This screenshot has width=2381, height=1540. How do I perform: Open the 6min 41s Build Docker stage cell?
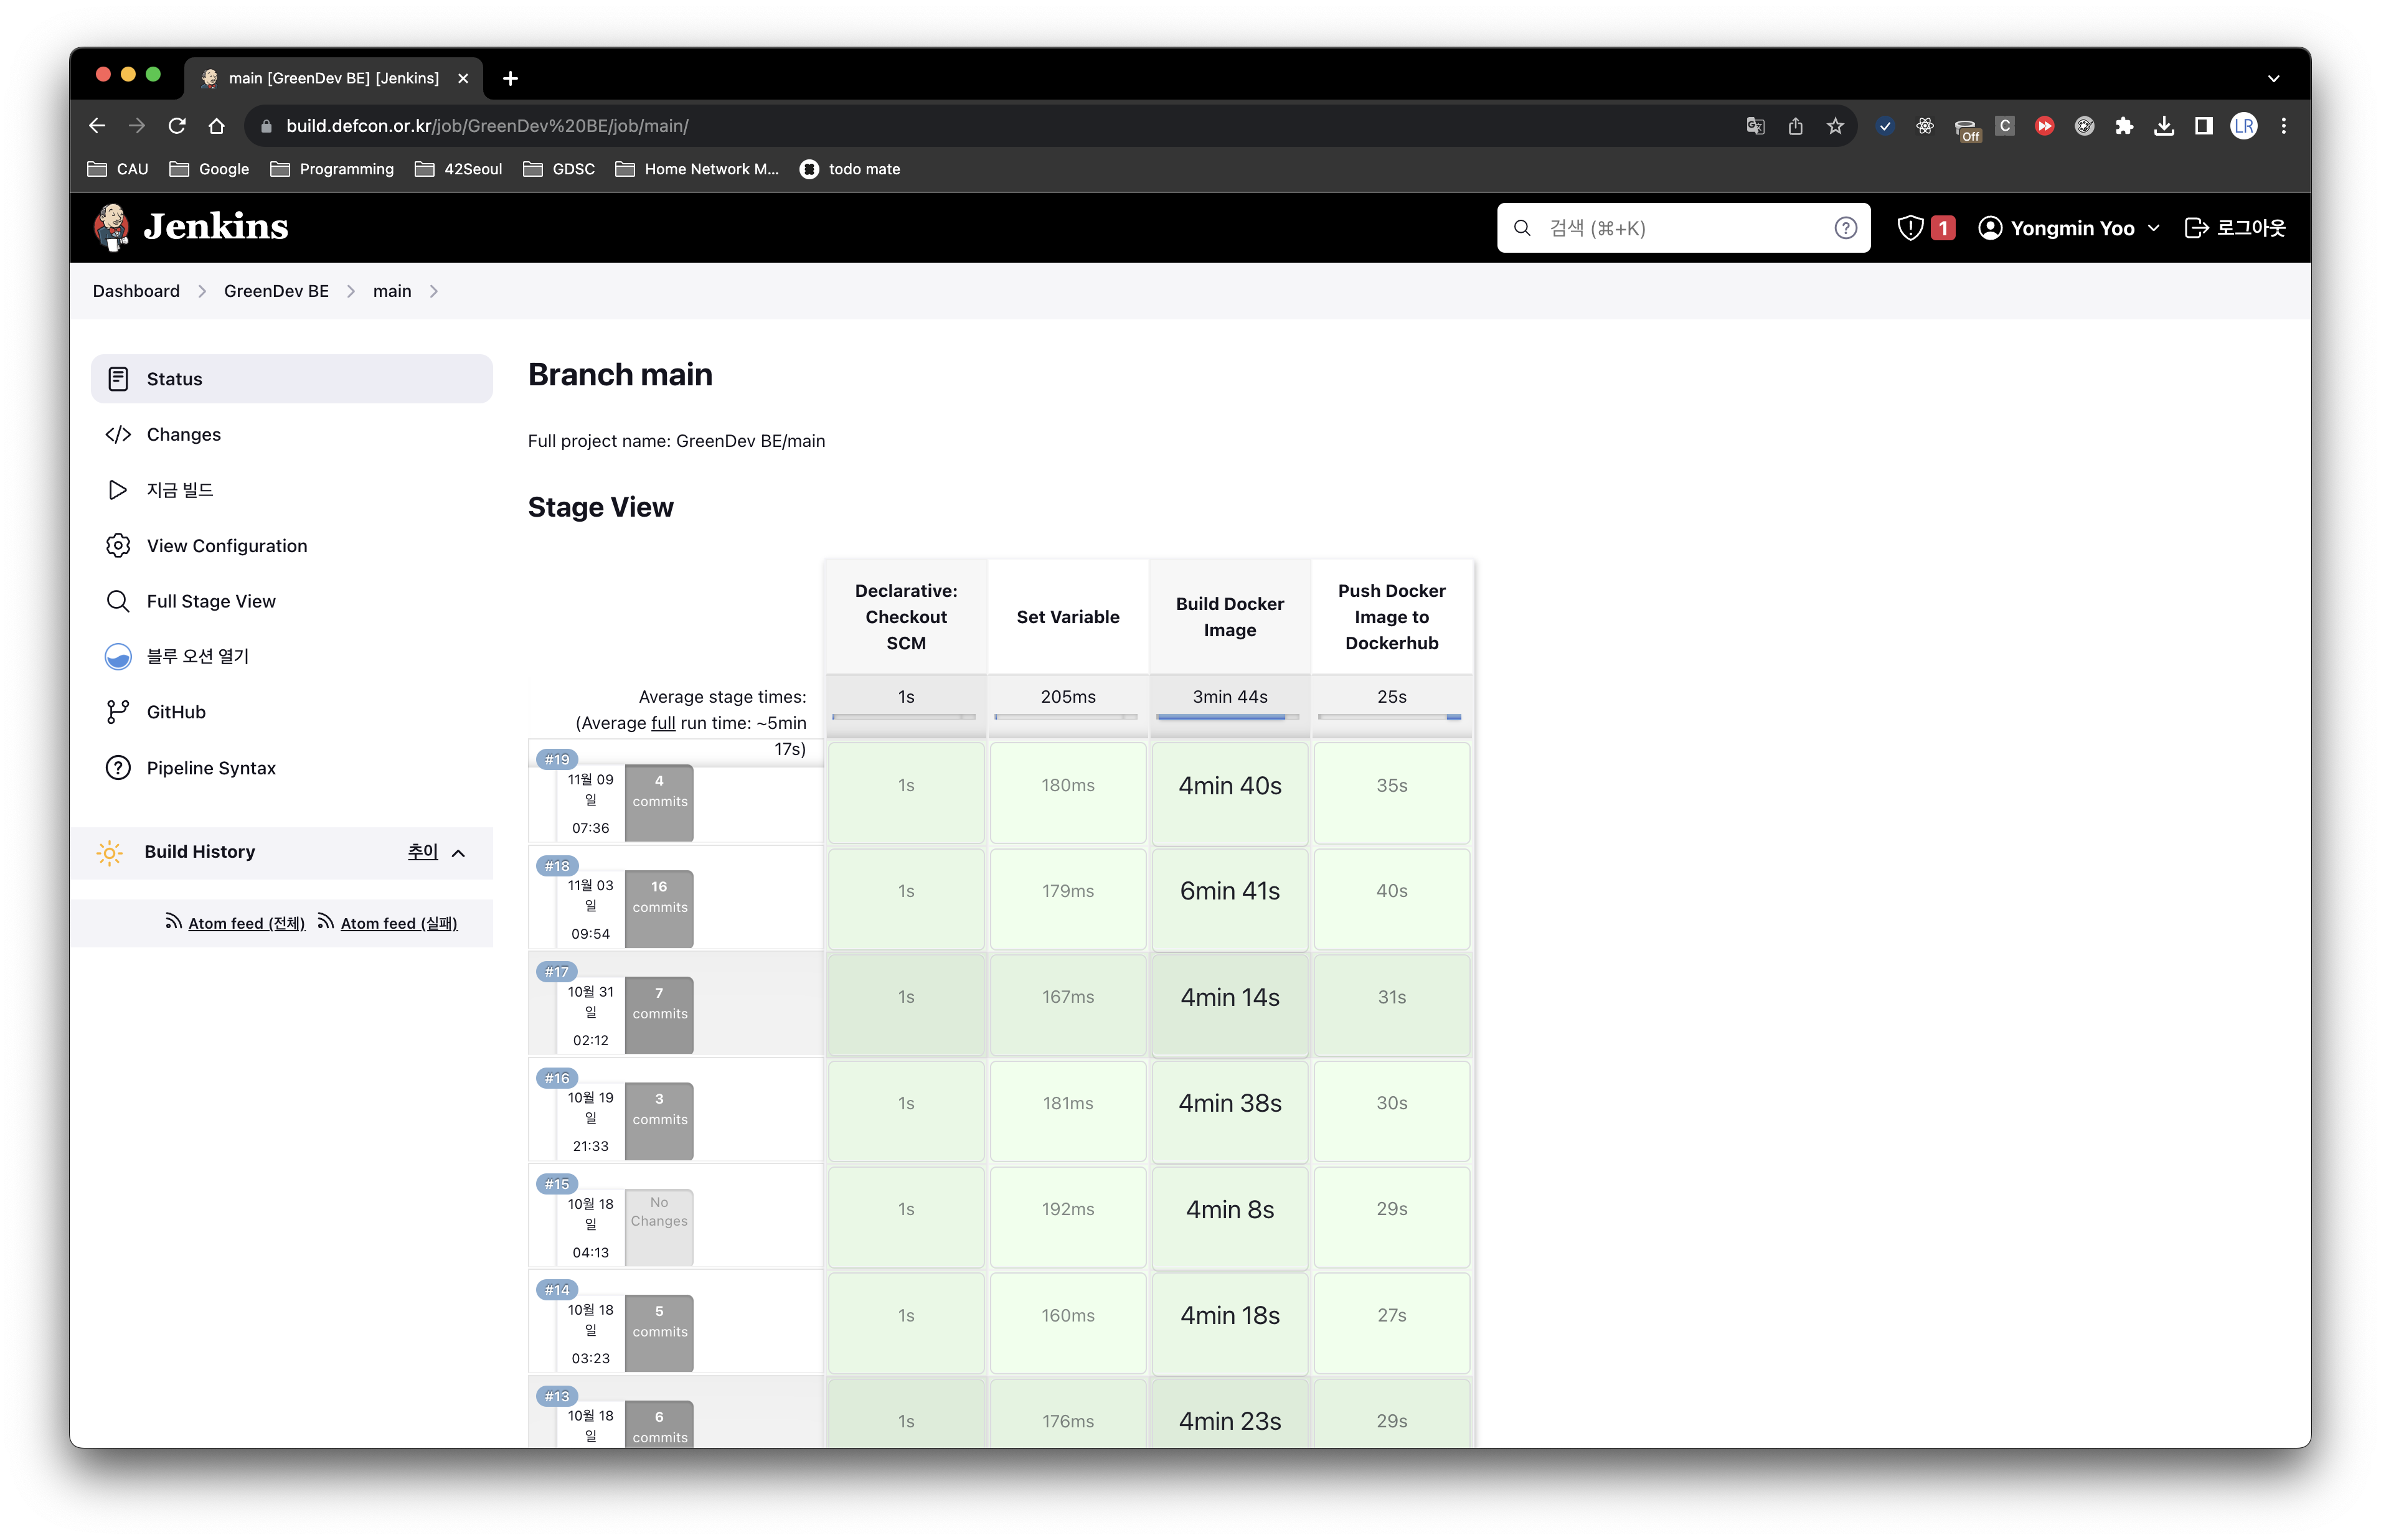(1229, 899)
